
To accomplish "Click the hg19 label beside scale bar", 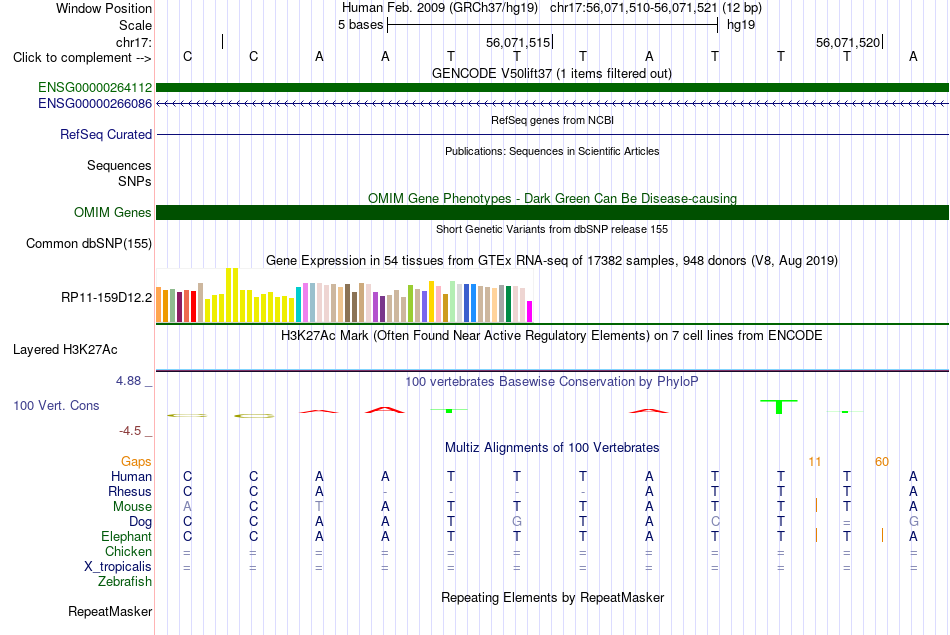I will tap(741, 25).
